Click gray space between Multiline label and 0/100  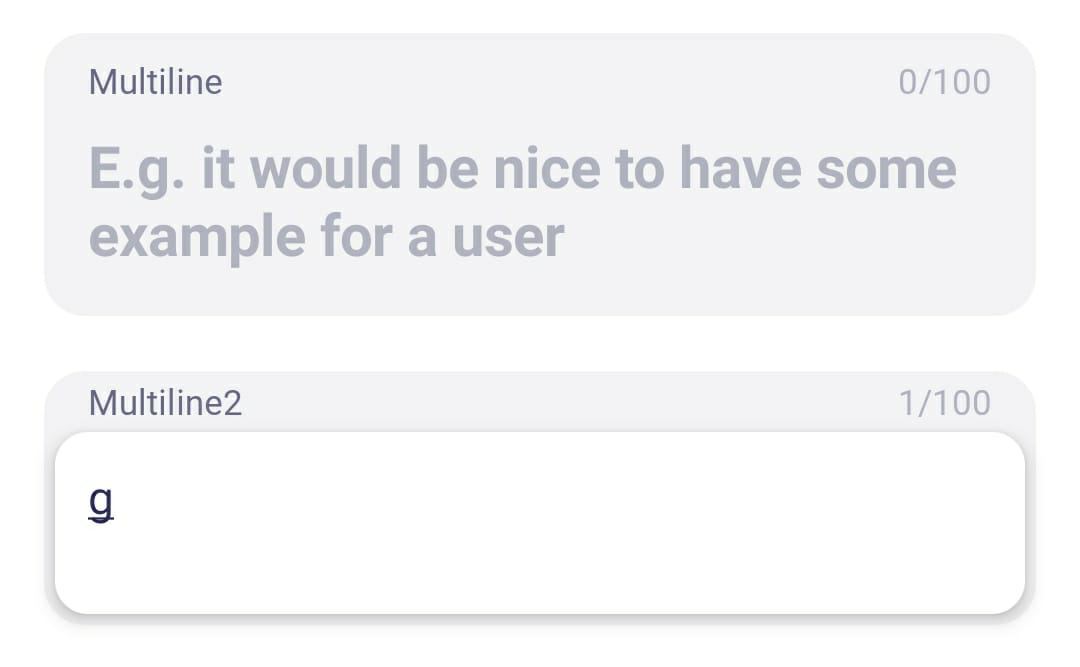(x=560, y=82)
